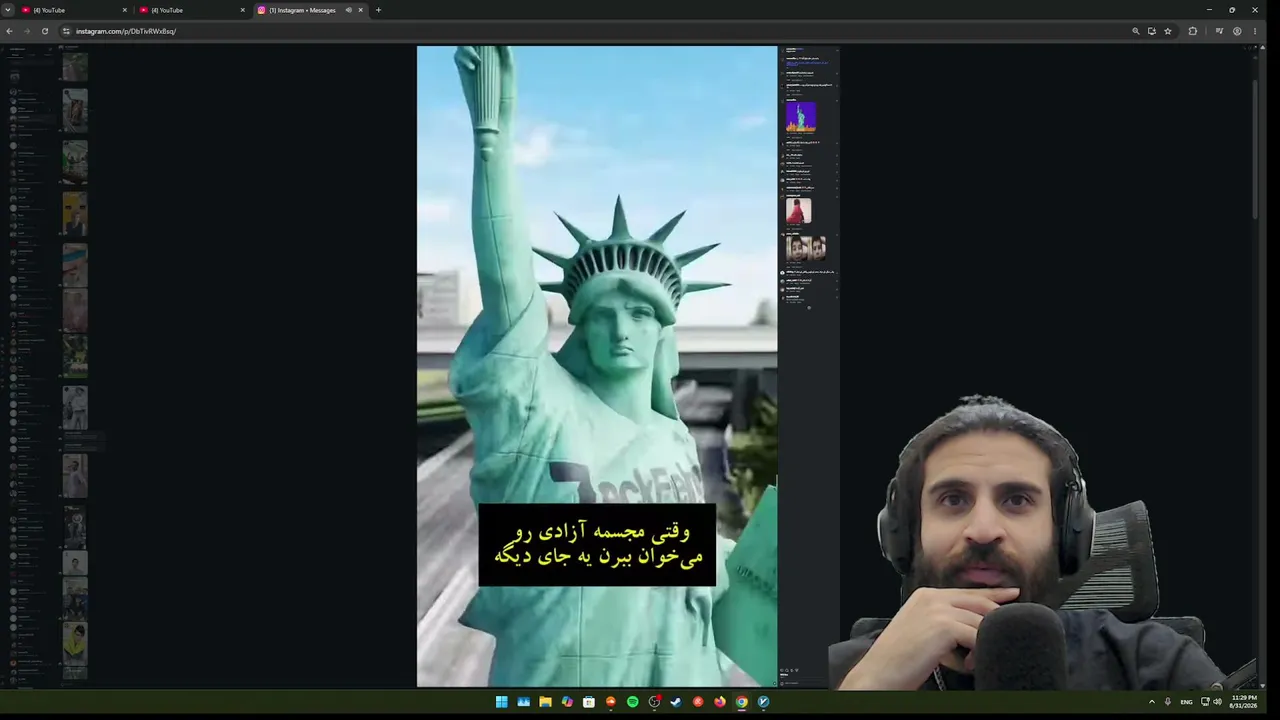This screenshot has width=1280, height=720.
Task: View site information icon in address bar
Action: pos(66,31)
